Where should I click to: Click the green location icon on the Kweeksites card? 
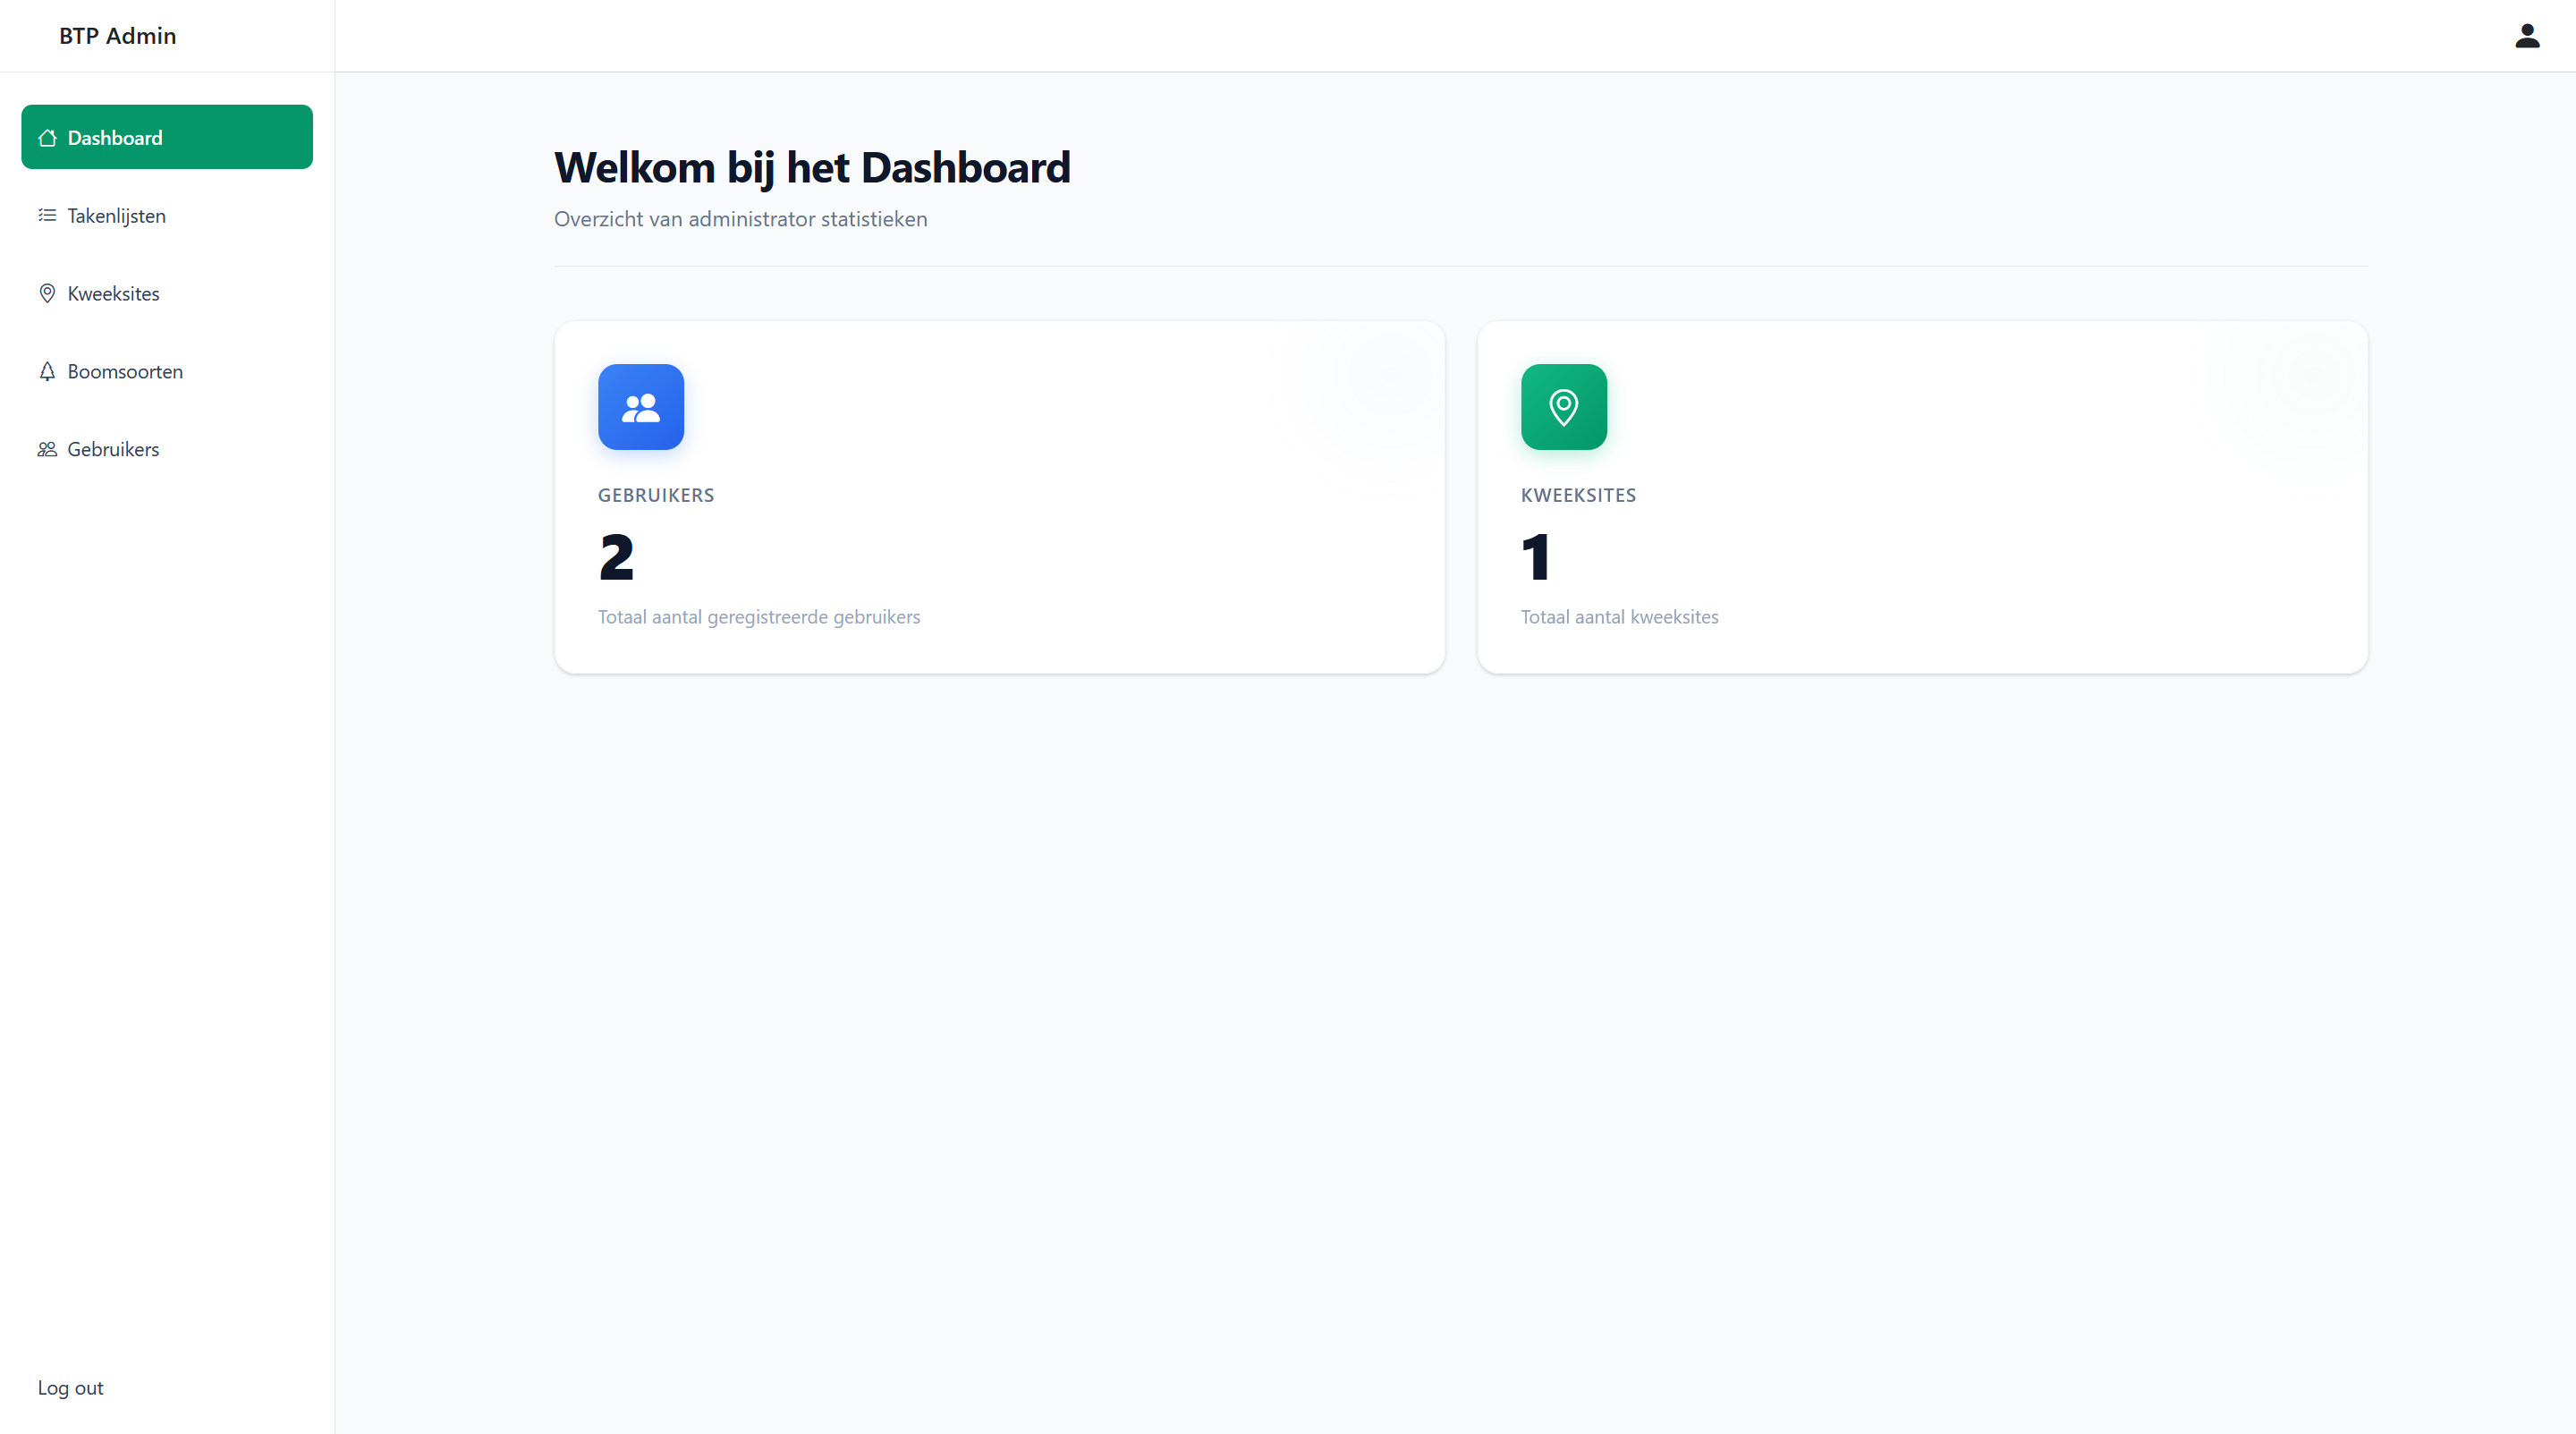pyautogui.click(x=1564, y=407)
